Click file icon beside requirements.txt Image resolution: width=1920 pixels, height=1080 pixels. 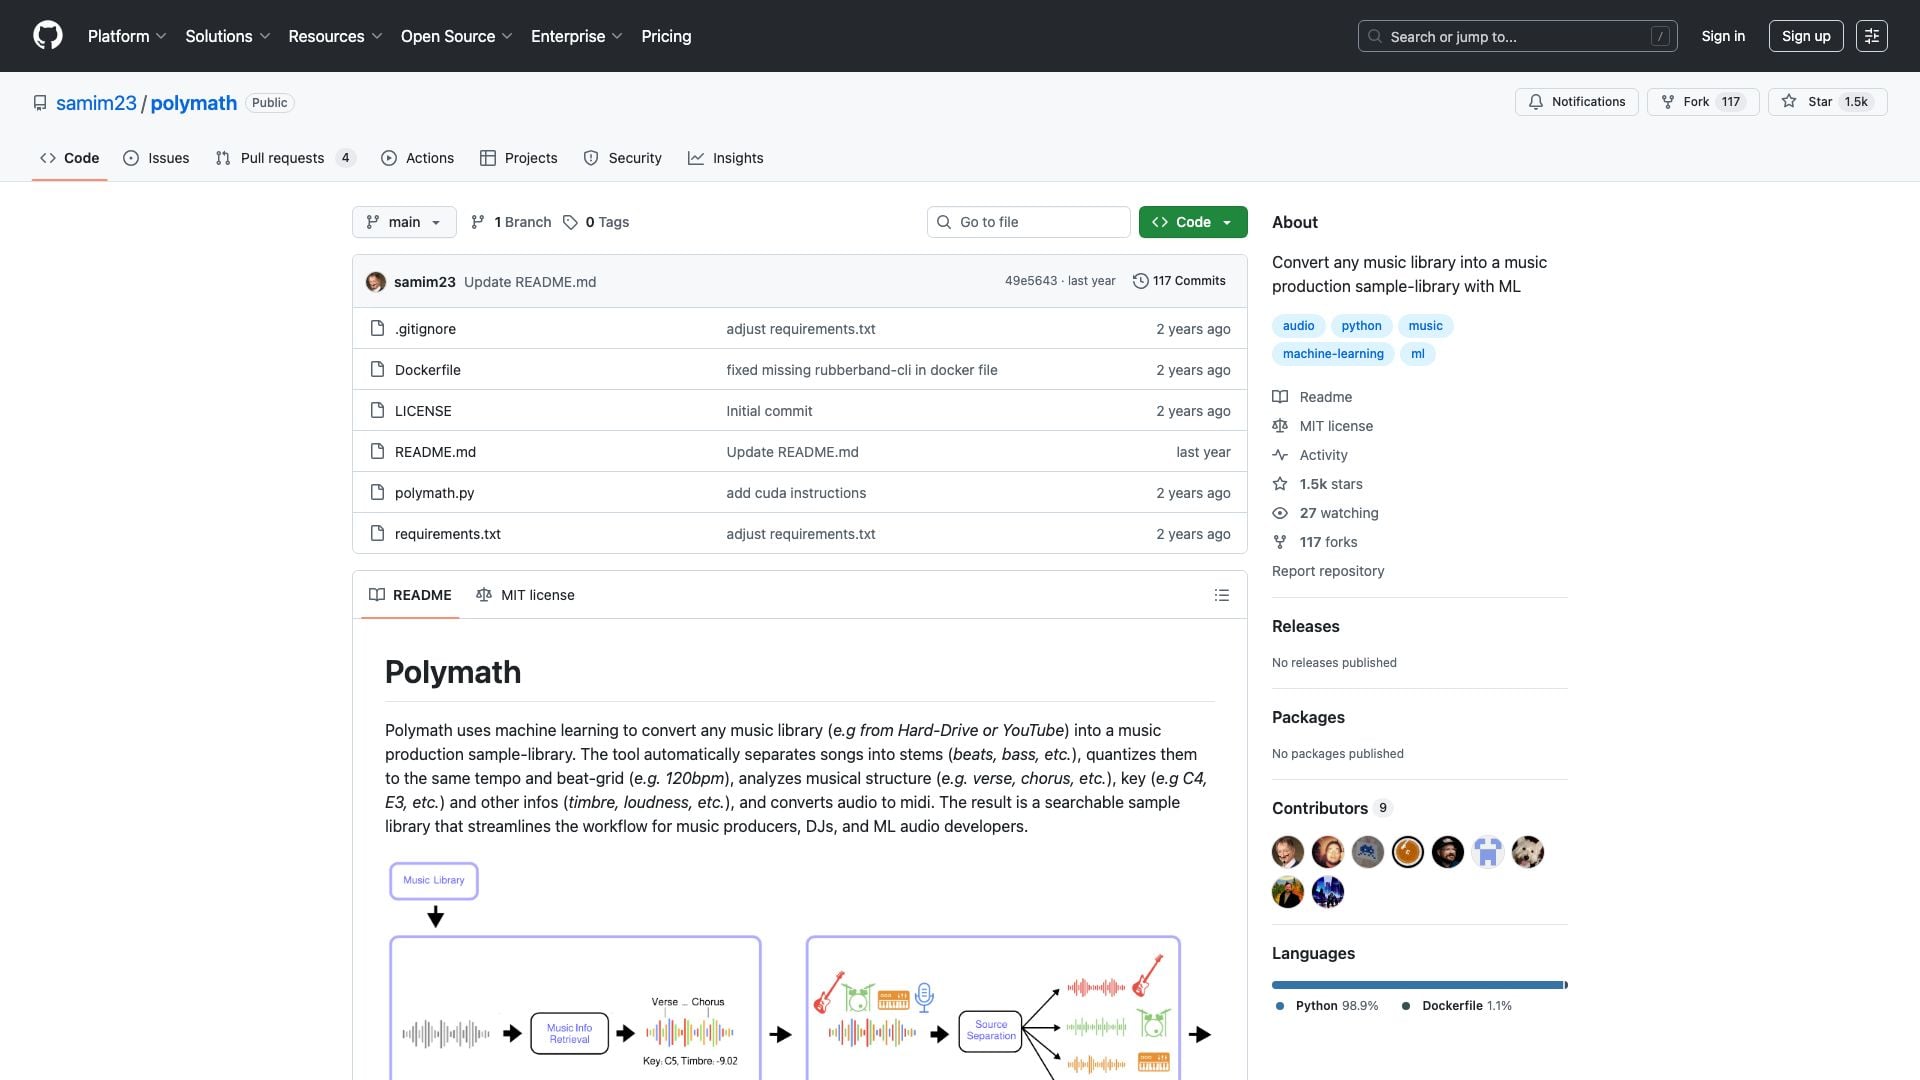click(x=377, y=533)
